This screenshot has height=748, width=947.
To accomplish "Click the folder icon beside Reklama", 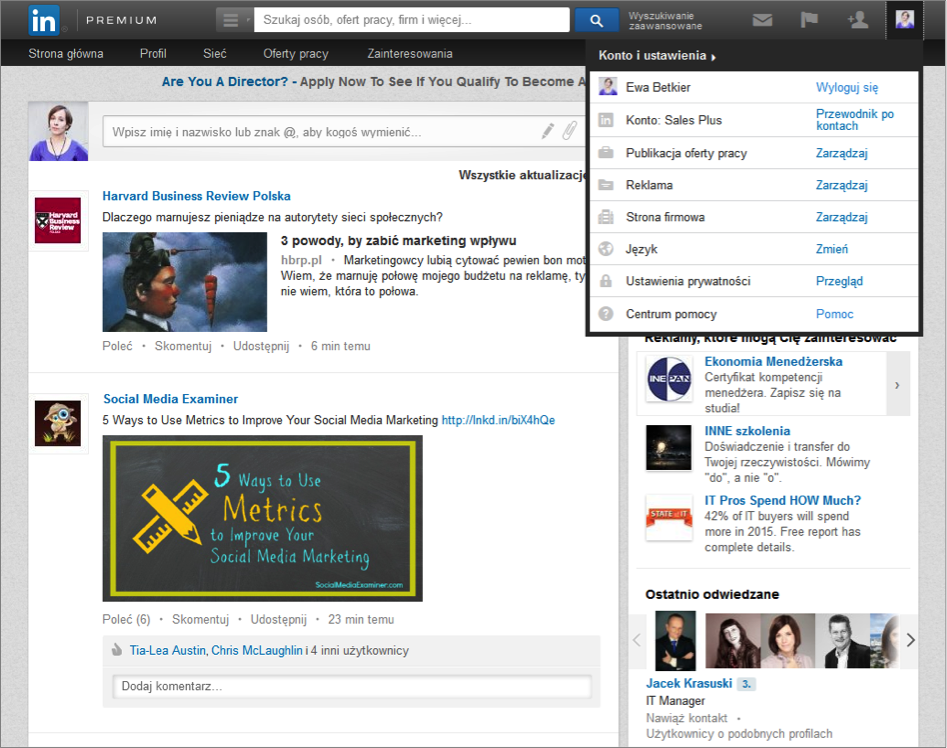I will (605, 185).
